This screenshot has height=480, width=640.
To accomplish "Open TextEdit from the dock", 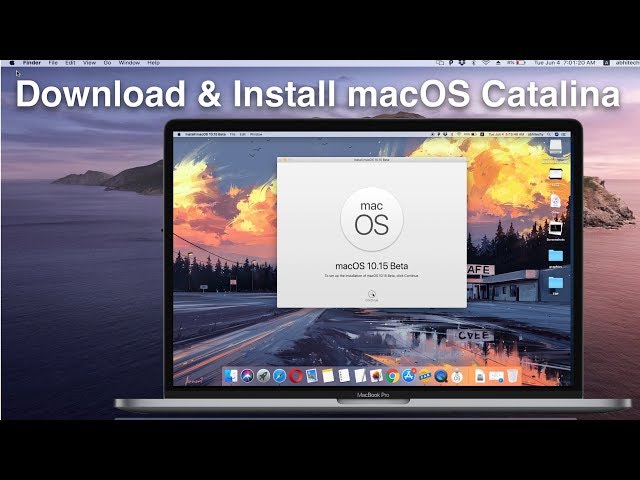I will point(360,376).
